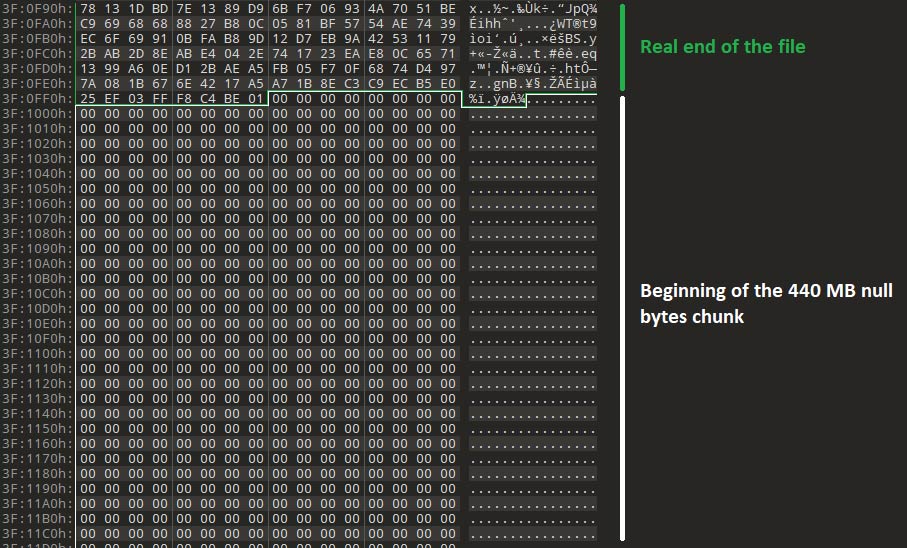
Task: Click the green vertical marker bar
Action: coord(623,46)
